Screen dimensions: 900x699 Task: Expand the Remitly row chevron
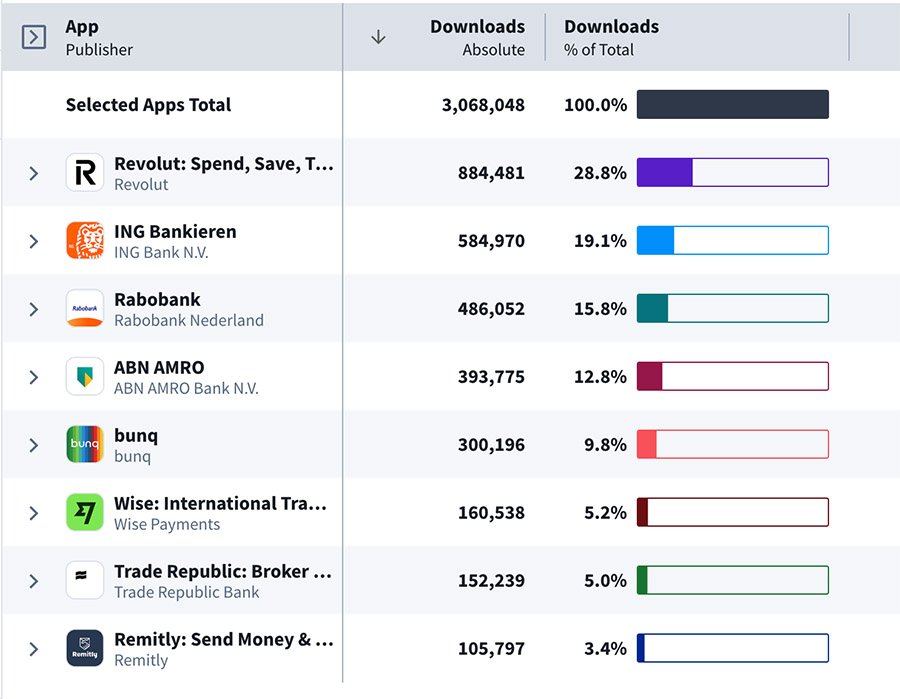point(33,649)
